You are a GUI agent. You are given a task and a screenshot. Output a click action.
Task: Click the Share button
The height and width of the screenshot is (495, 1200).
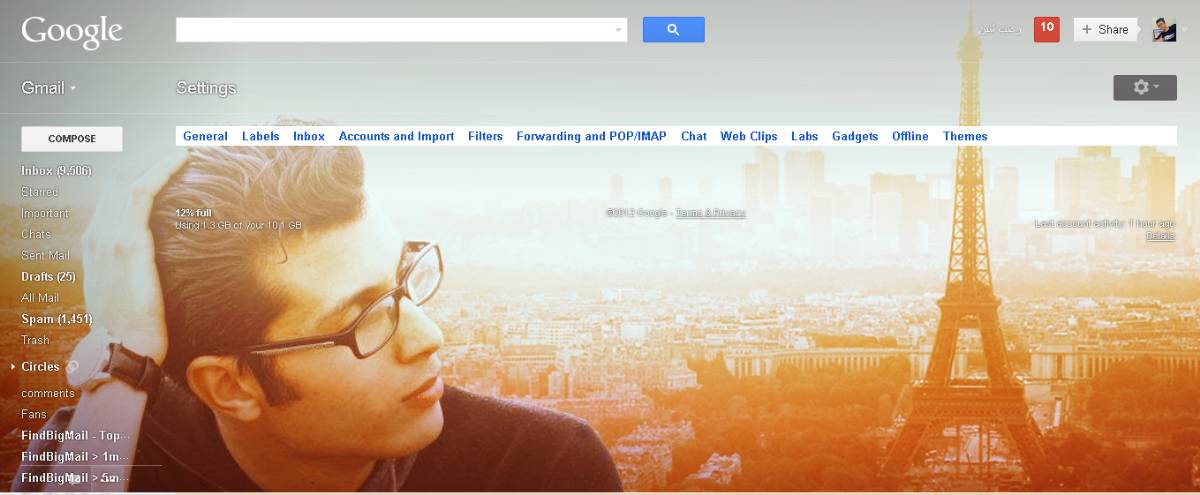tap(1104, 30)
